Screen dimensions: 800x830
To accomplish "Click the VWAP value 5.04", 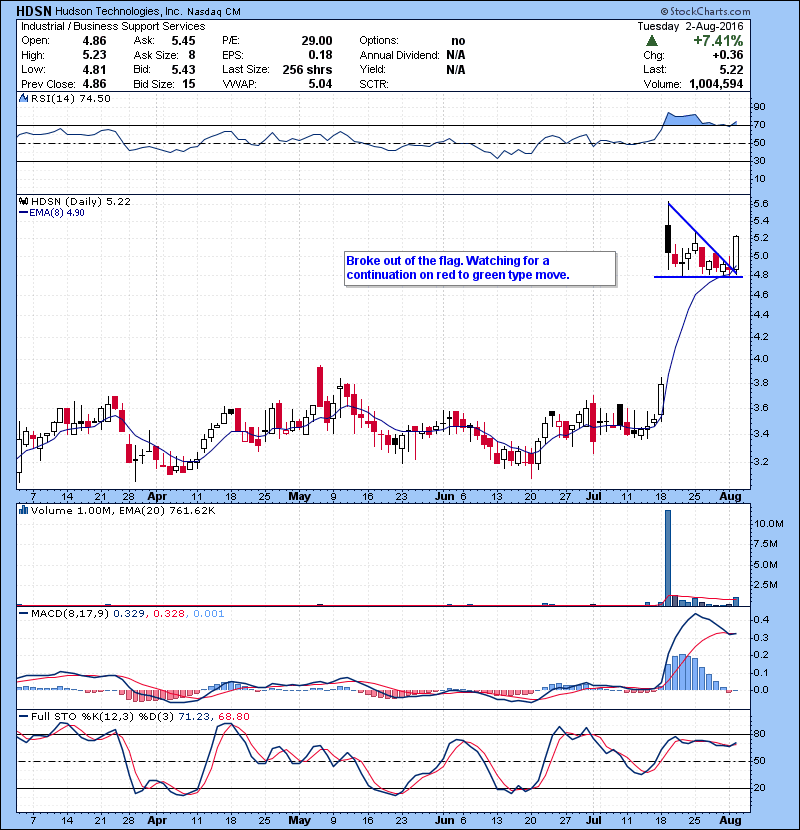I will coord(320,84).
